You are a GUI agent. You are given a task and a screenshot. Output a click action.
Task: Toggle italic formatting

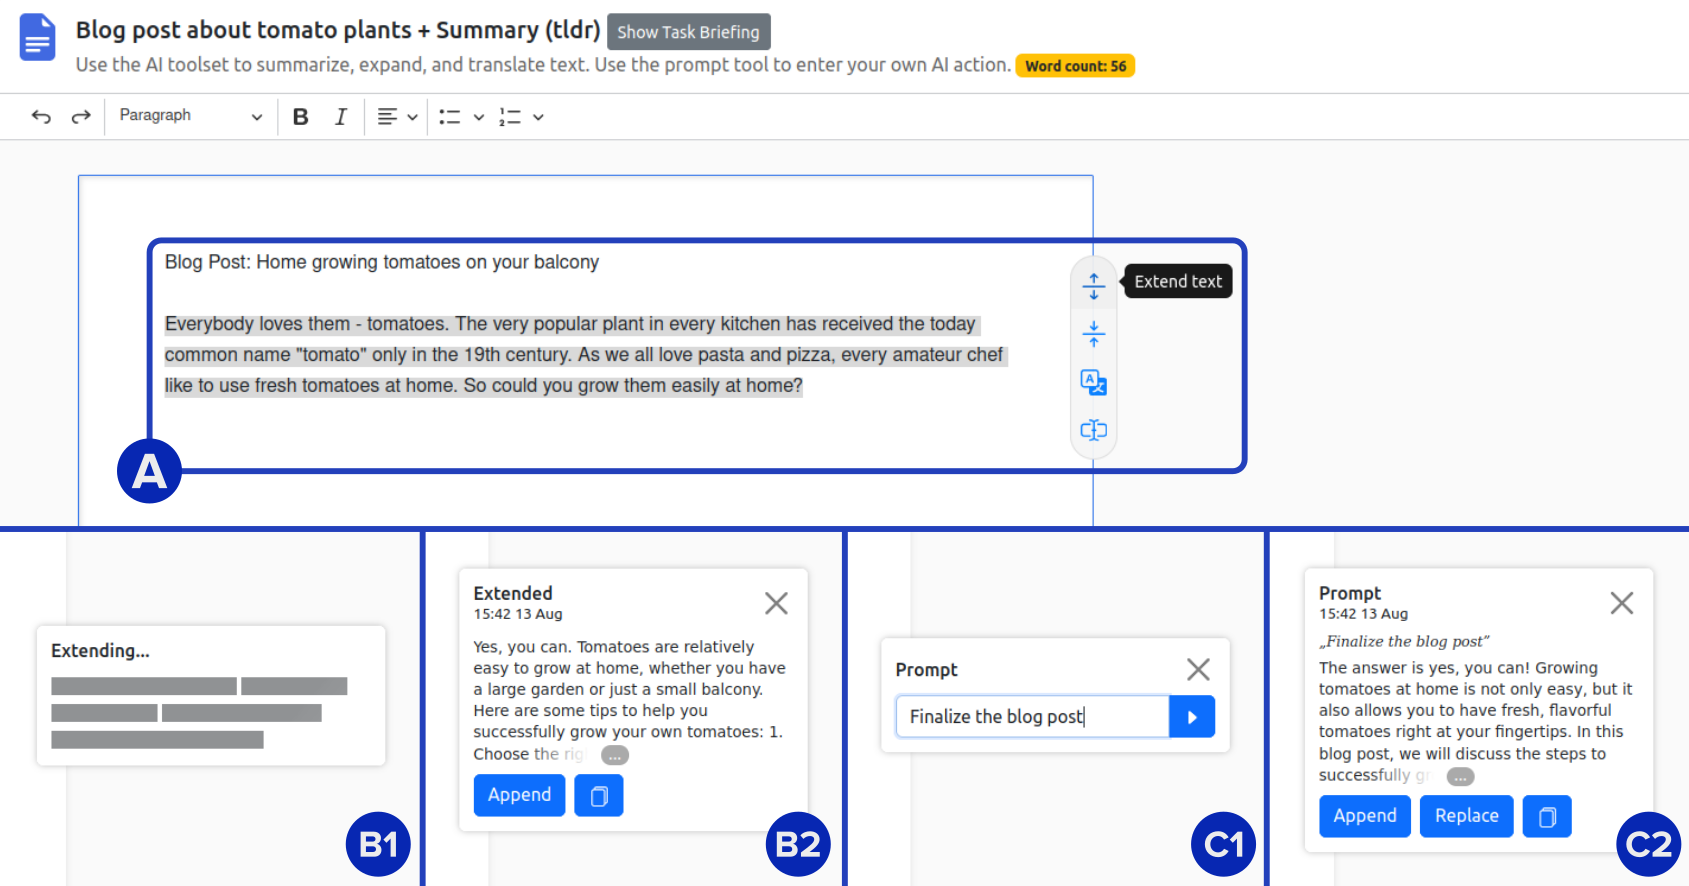click(x=340, y=117)
